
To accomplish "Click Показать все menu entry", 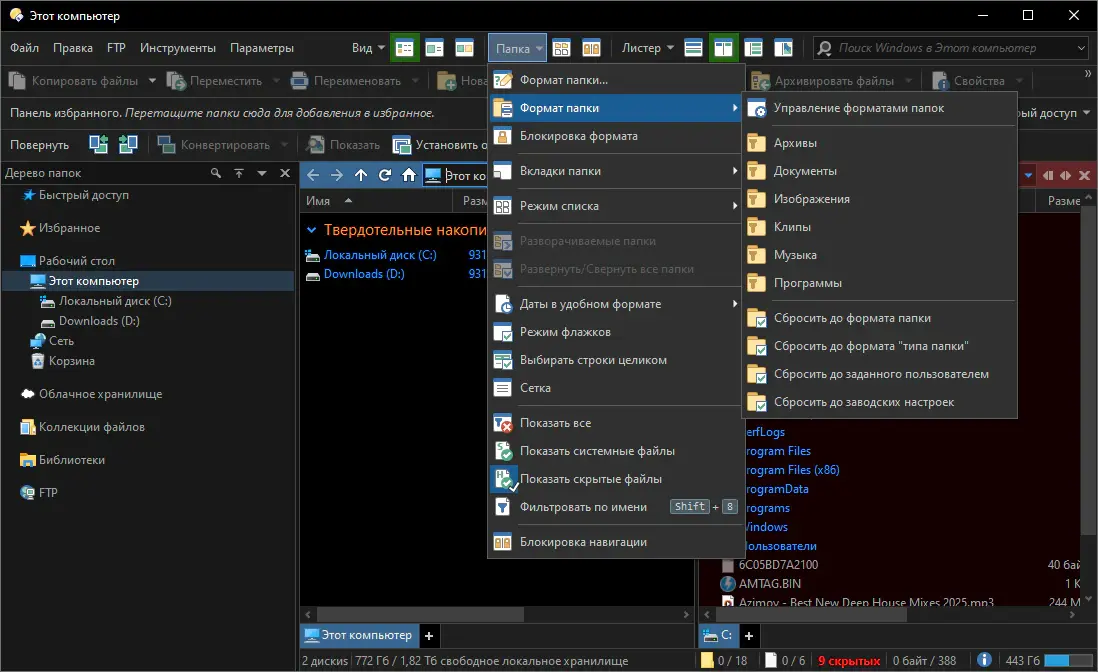I will (x=616, y=423).
